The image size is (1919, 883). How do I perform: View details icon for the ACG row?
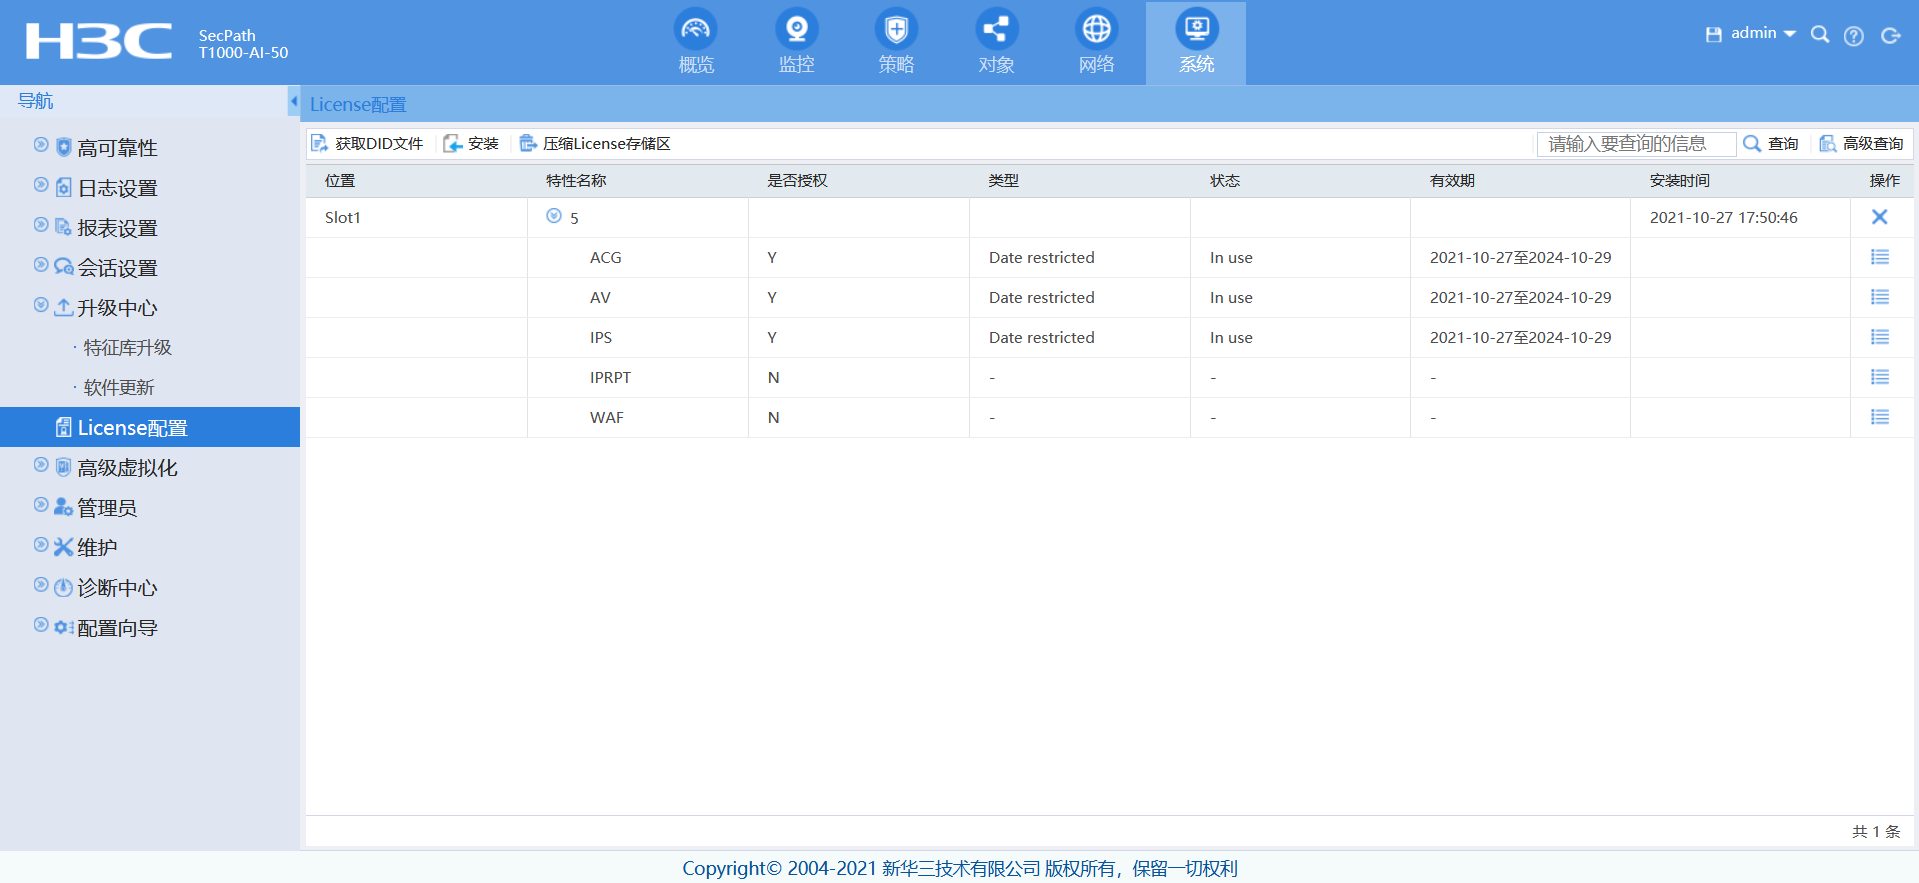(x=1879, y=257)
